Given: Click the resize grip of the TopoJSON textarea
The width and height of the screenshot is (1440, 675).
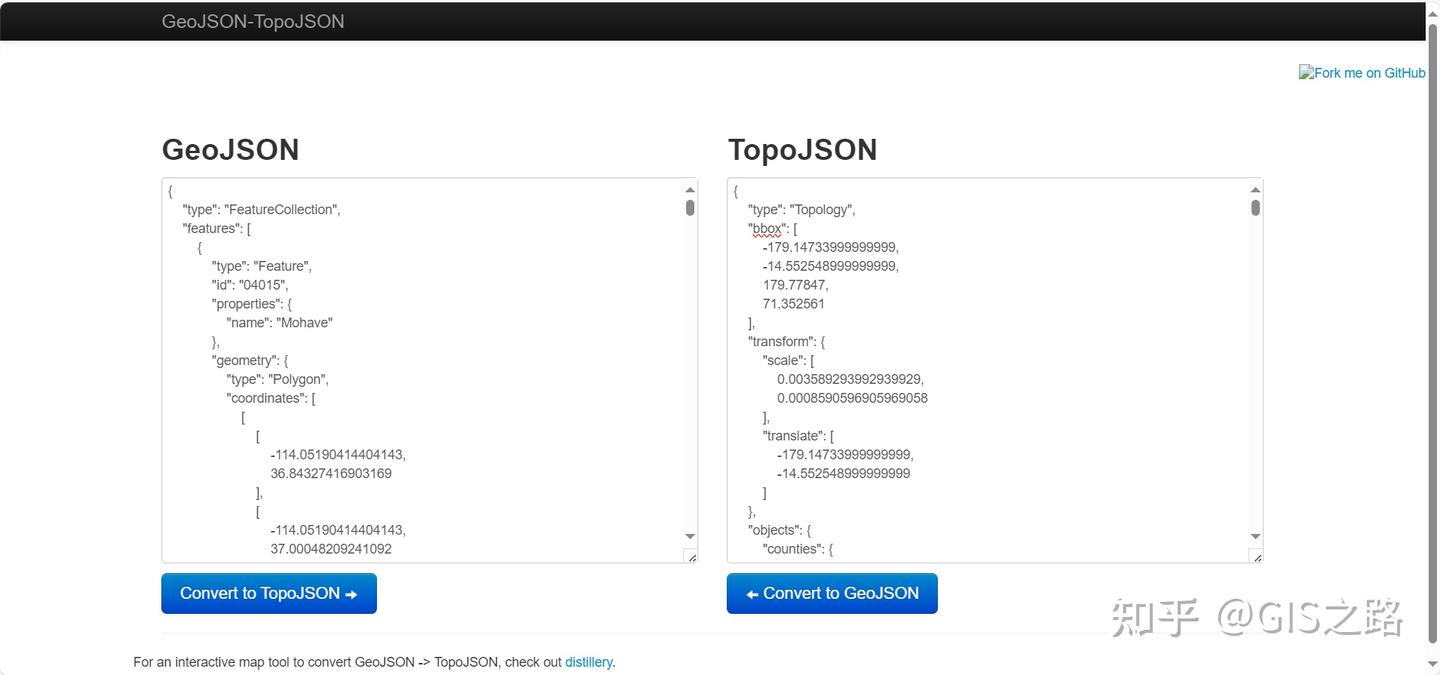Looking at the screenshot, I should pos(1257,556).
